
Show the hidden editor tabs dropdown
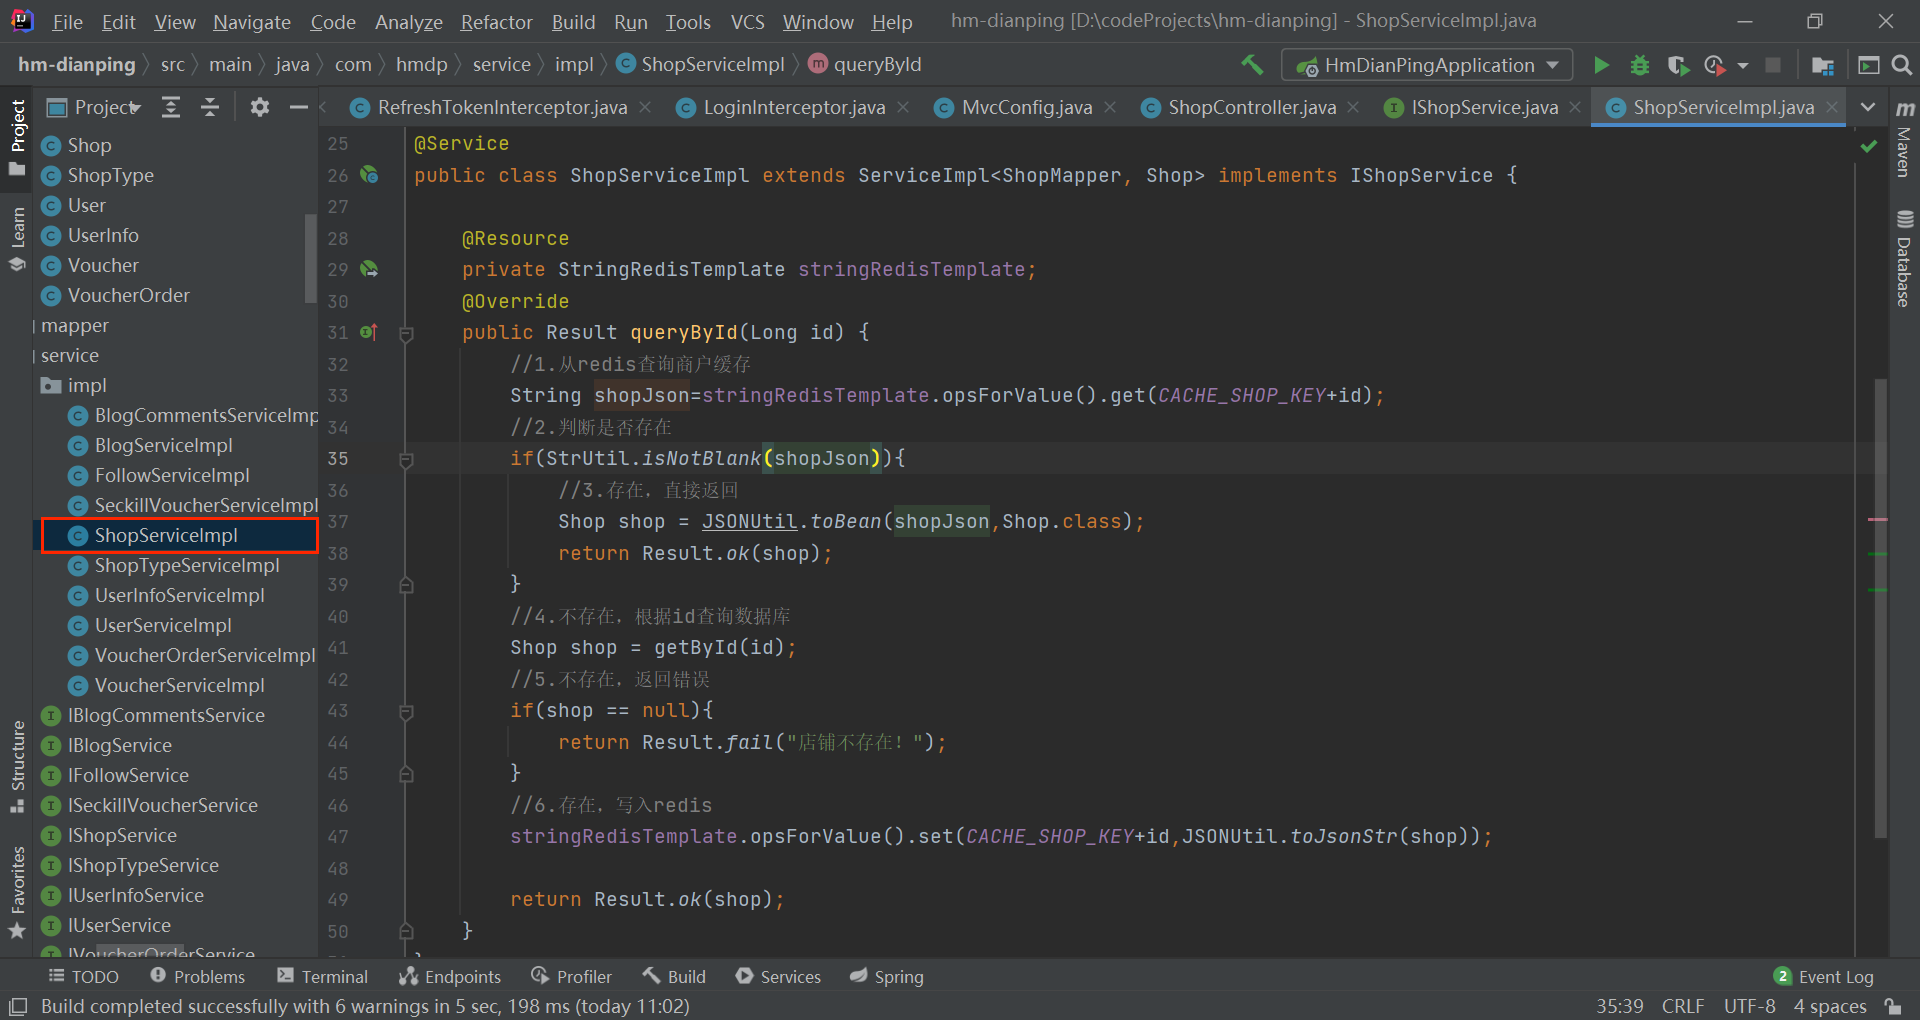pos(1867,107)
